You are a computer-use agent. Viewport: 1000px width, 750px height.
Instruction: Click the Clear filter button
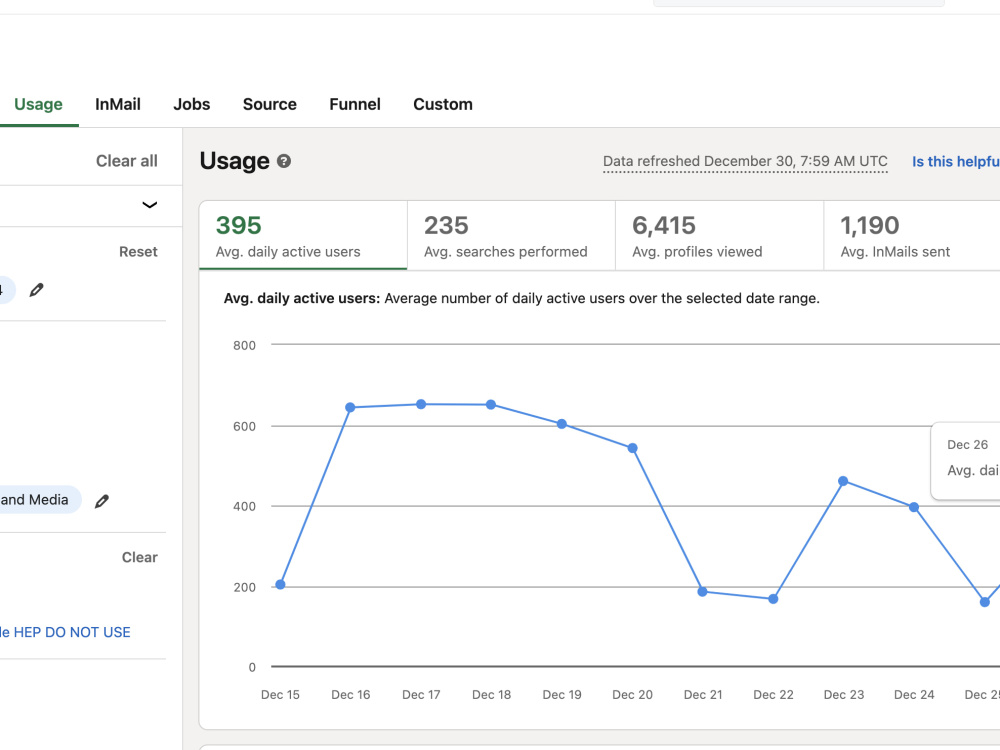tap(139, 557)
